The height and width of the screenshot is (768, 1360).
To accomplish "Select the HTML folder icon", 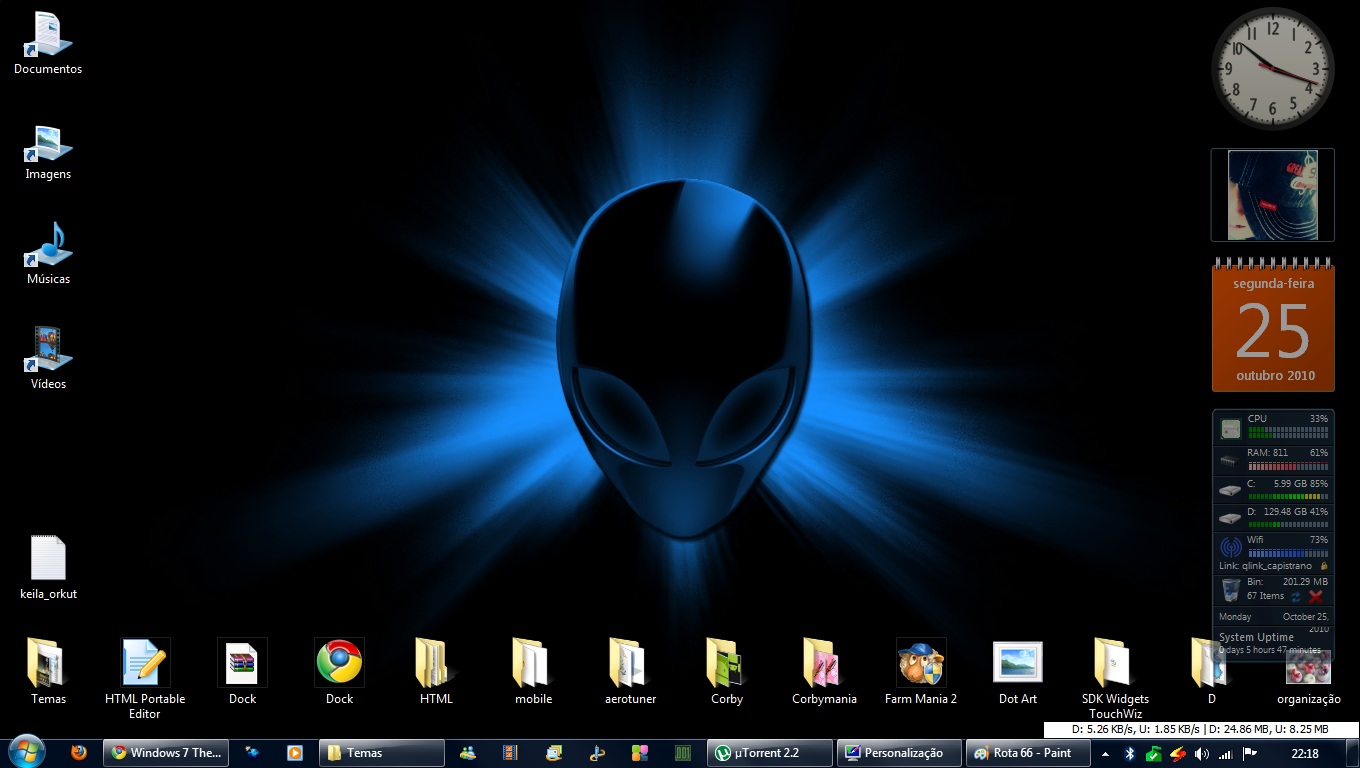I will click(436, 662).
